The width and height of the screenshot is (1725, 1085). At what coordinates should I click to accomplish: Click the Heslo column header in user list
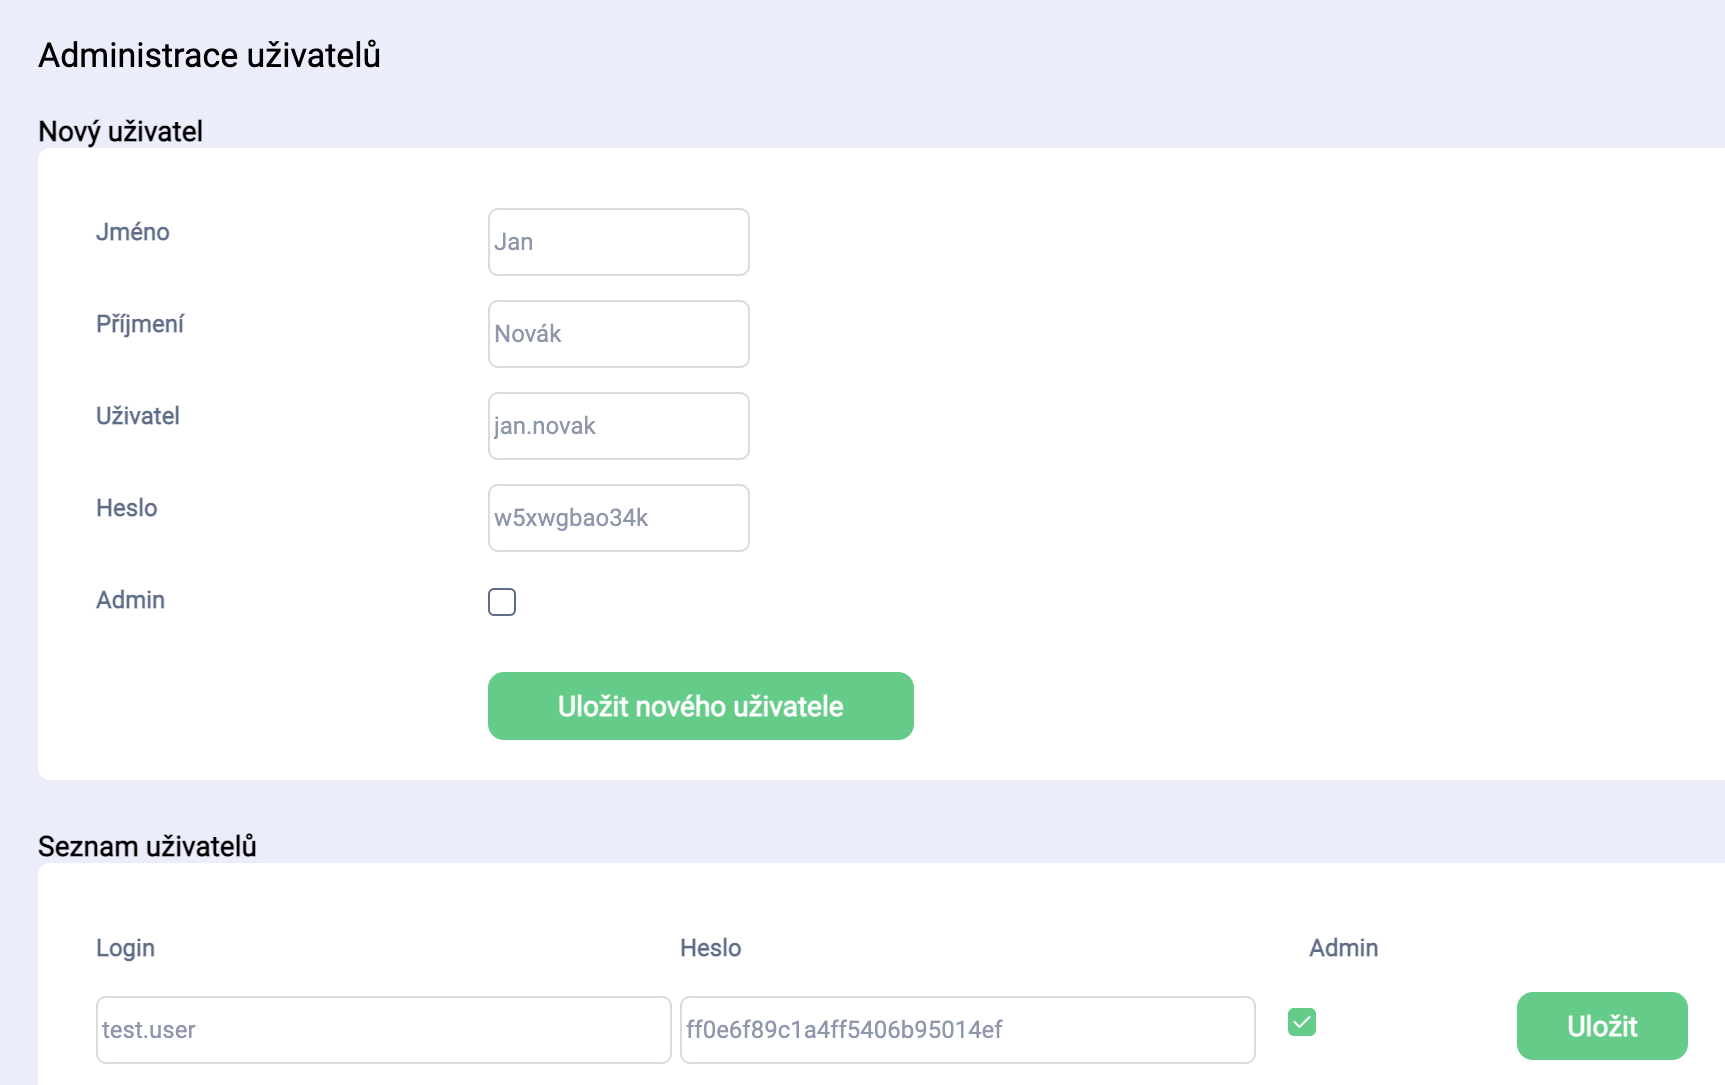point(710,948)
